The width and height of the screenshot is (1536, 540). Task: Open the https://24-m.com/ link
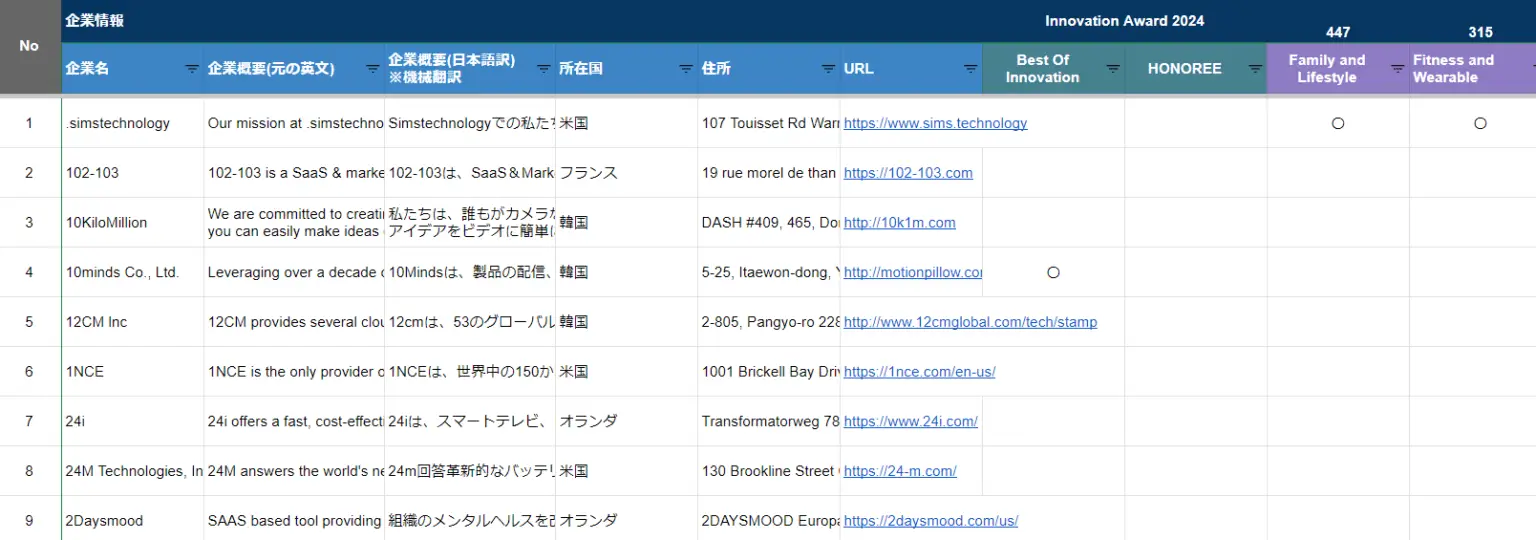(x=900, y=471)
